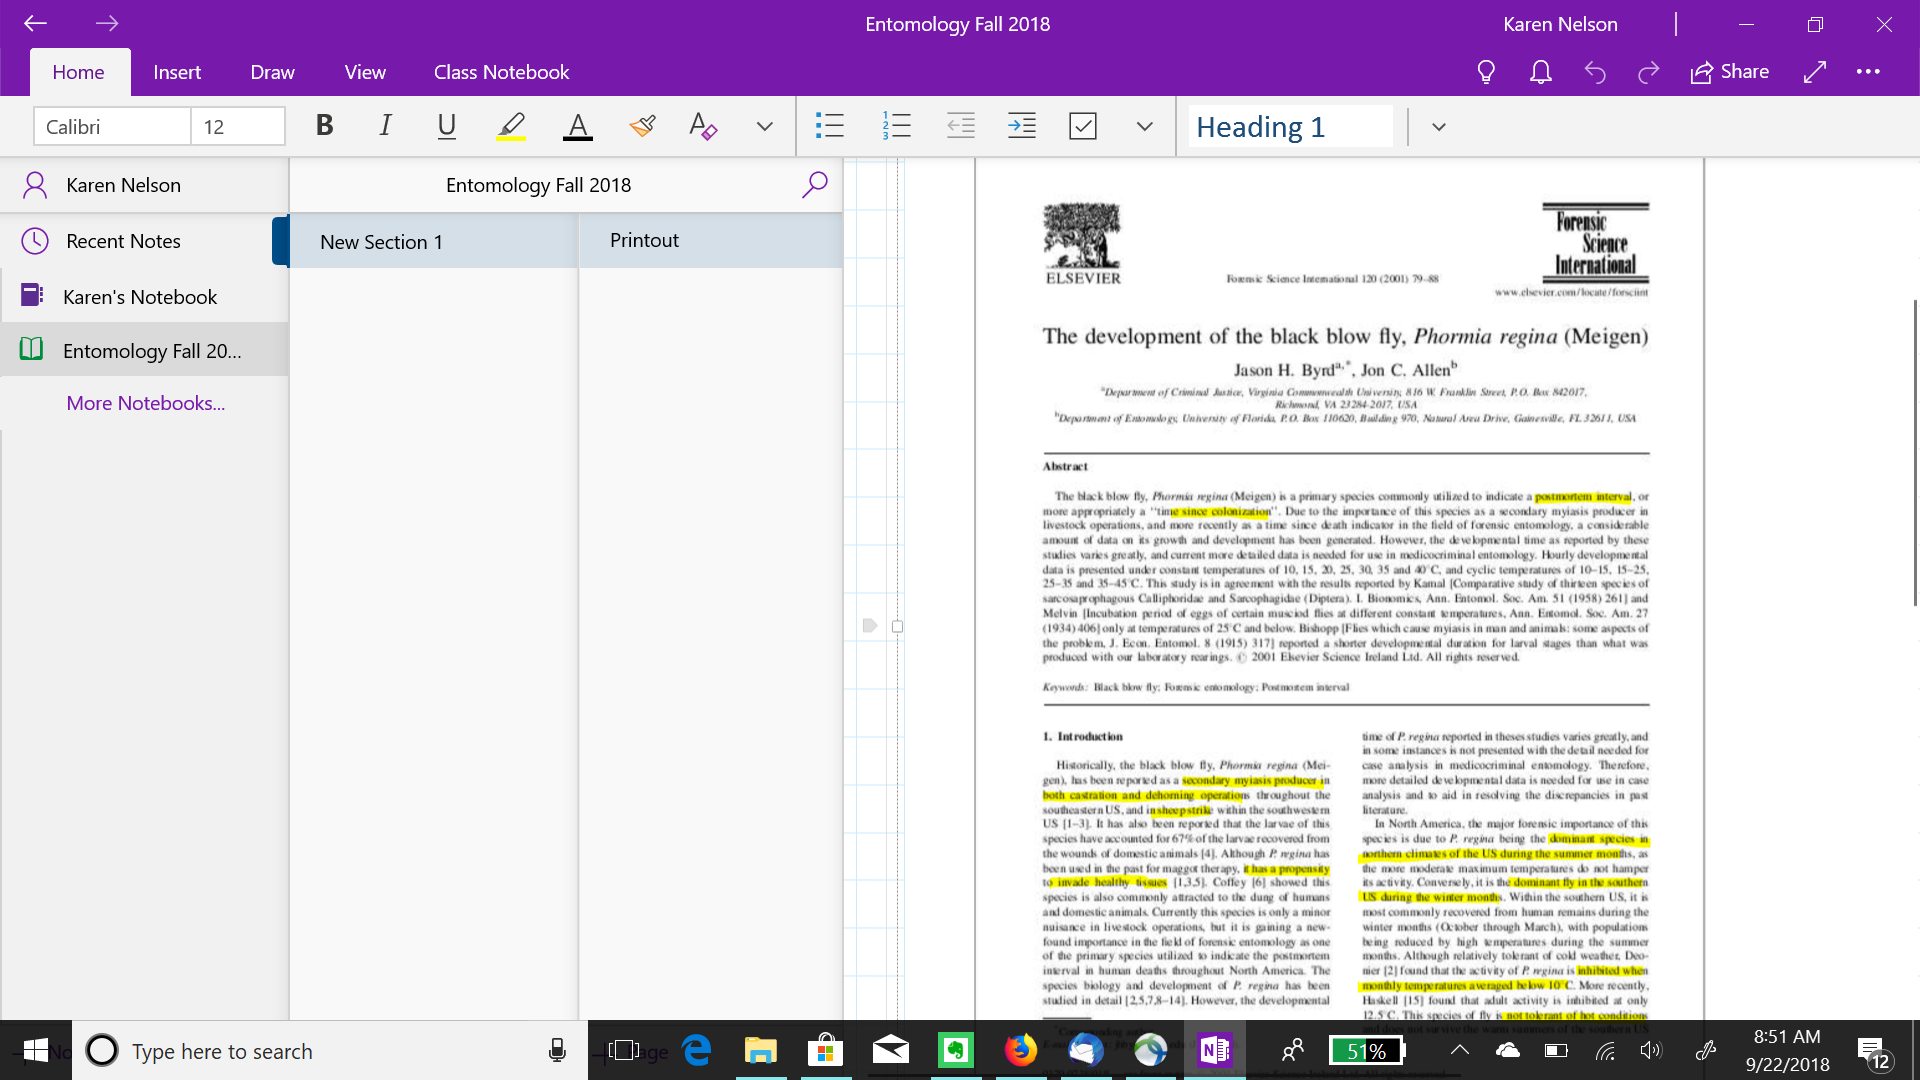Viewport: 1920px width, 1080px height.
Task: Toggle bold formatting
Action: [323, 126]
